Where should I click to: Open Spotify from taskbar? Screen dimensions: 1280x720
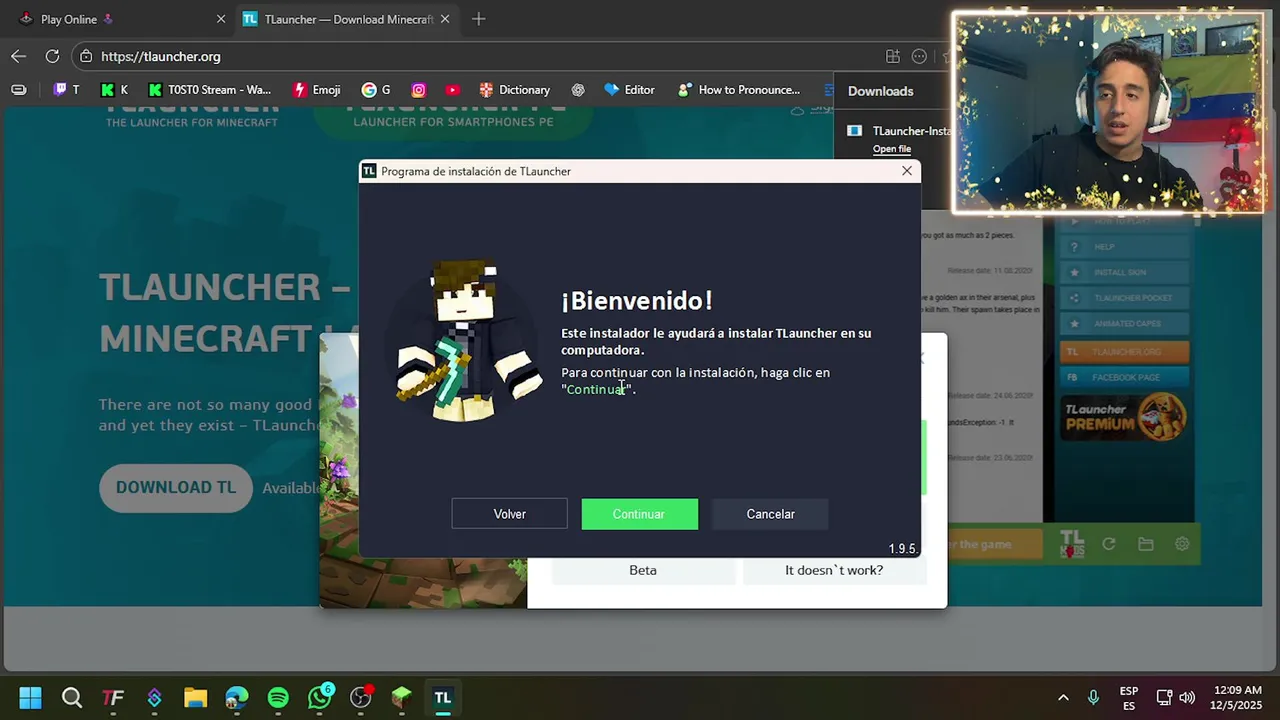[278, 697]
